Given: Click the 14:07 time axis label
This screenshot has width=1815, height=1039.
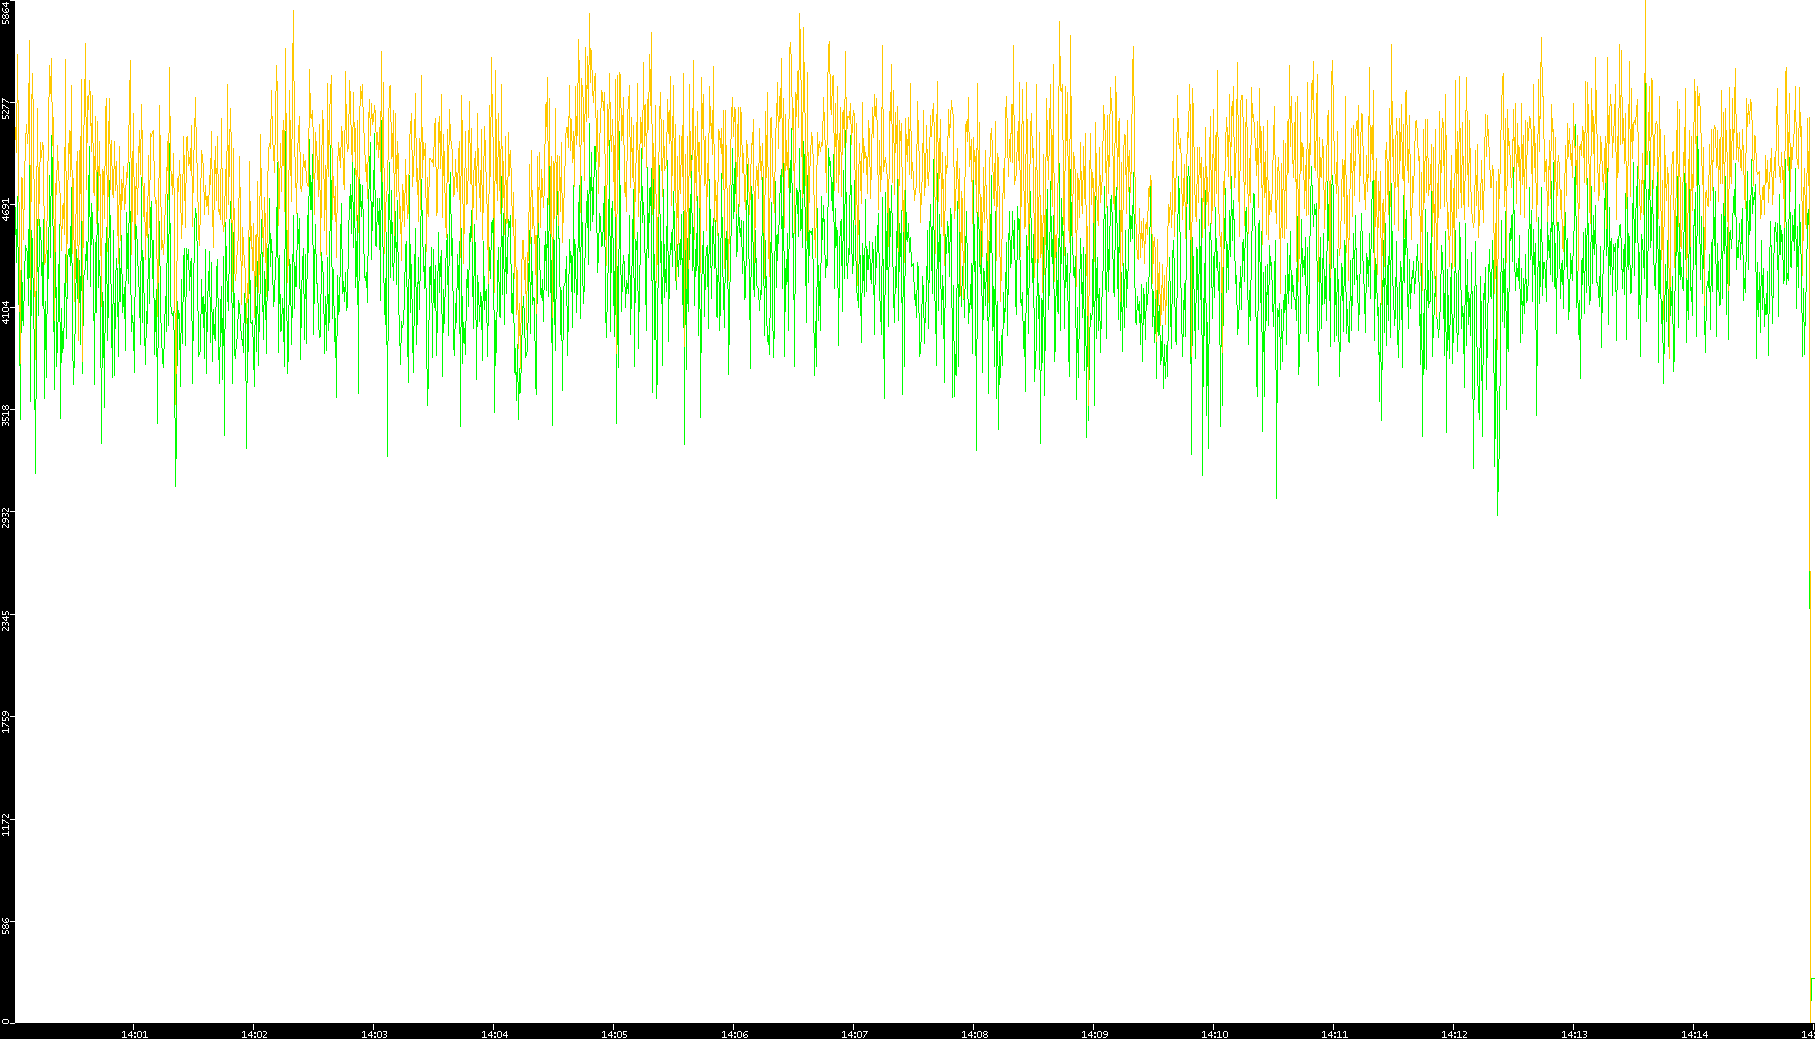Looking at the screenshot, I should 854,1034.
